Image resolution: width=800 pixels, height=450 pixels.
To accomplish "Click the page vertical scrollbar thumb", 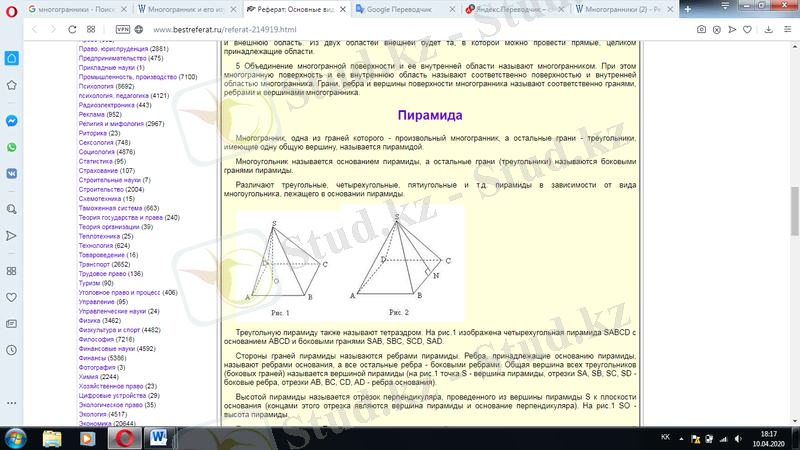I will pos(794,211).
